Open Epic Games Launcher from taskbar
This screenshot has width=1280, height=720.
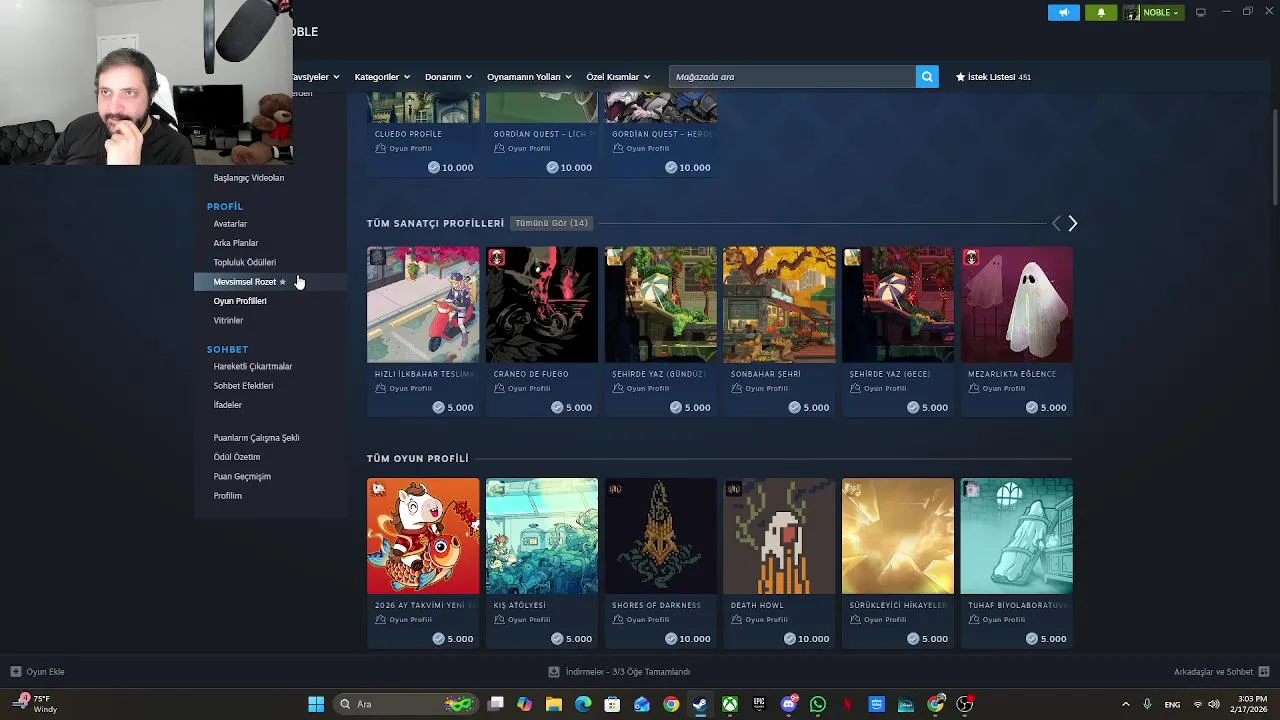pyautogui.click(x=759, y=704)
